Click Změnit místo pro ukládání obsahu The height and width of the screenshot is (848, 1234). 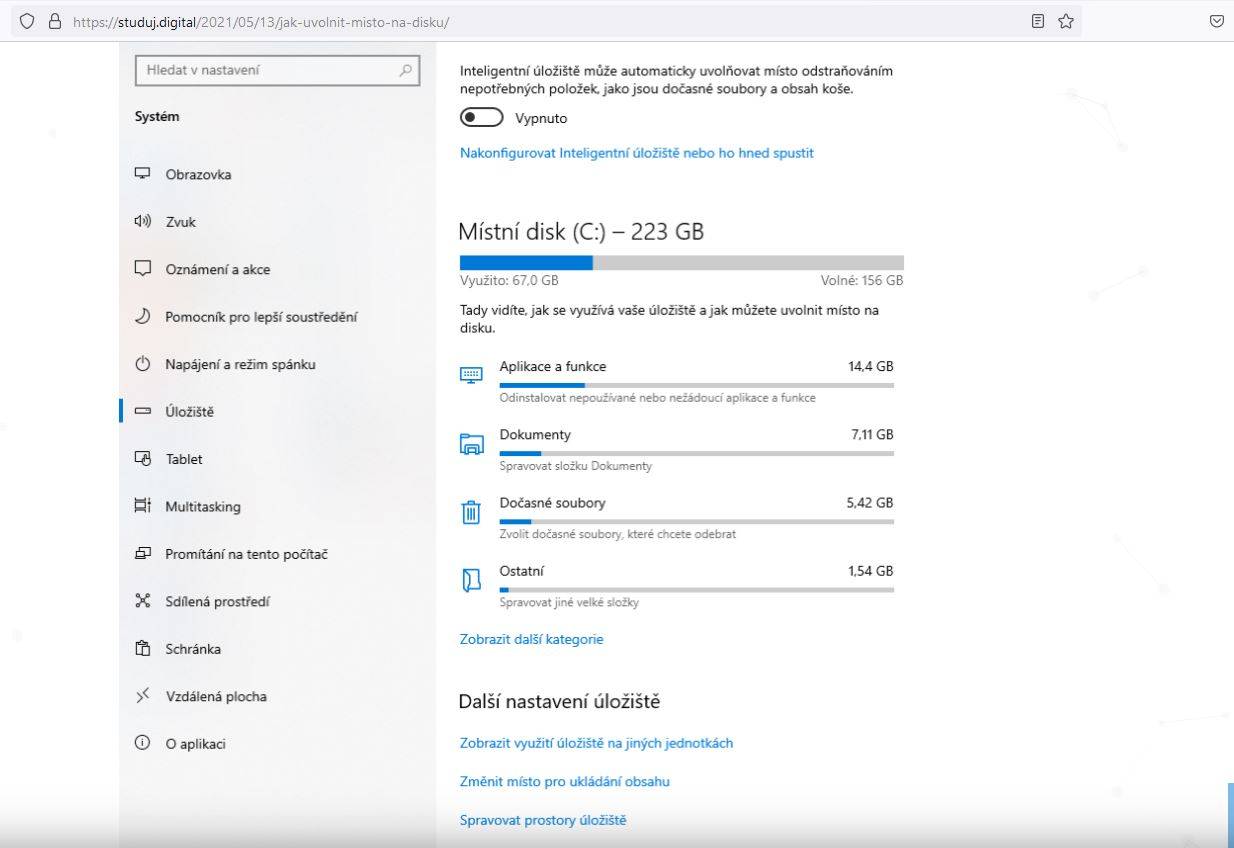coord(565,781)
